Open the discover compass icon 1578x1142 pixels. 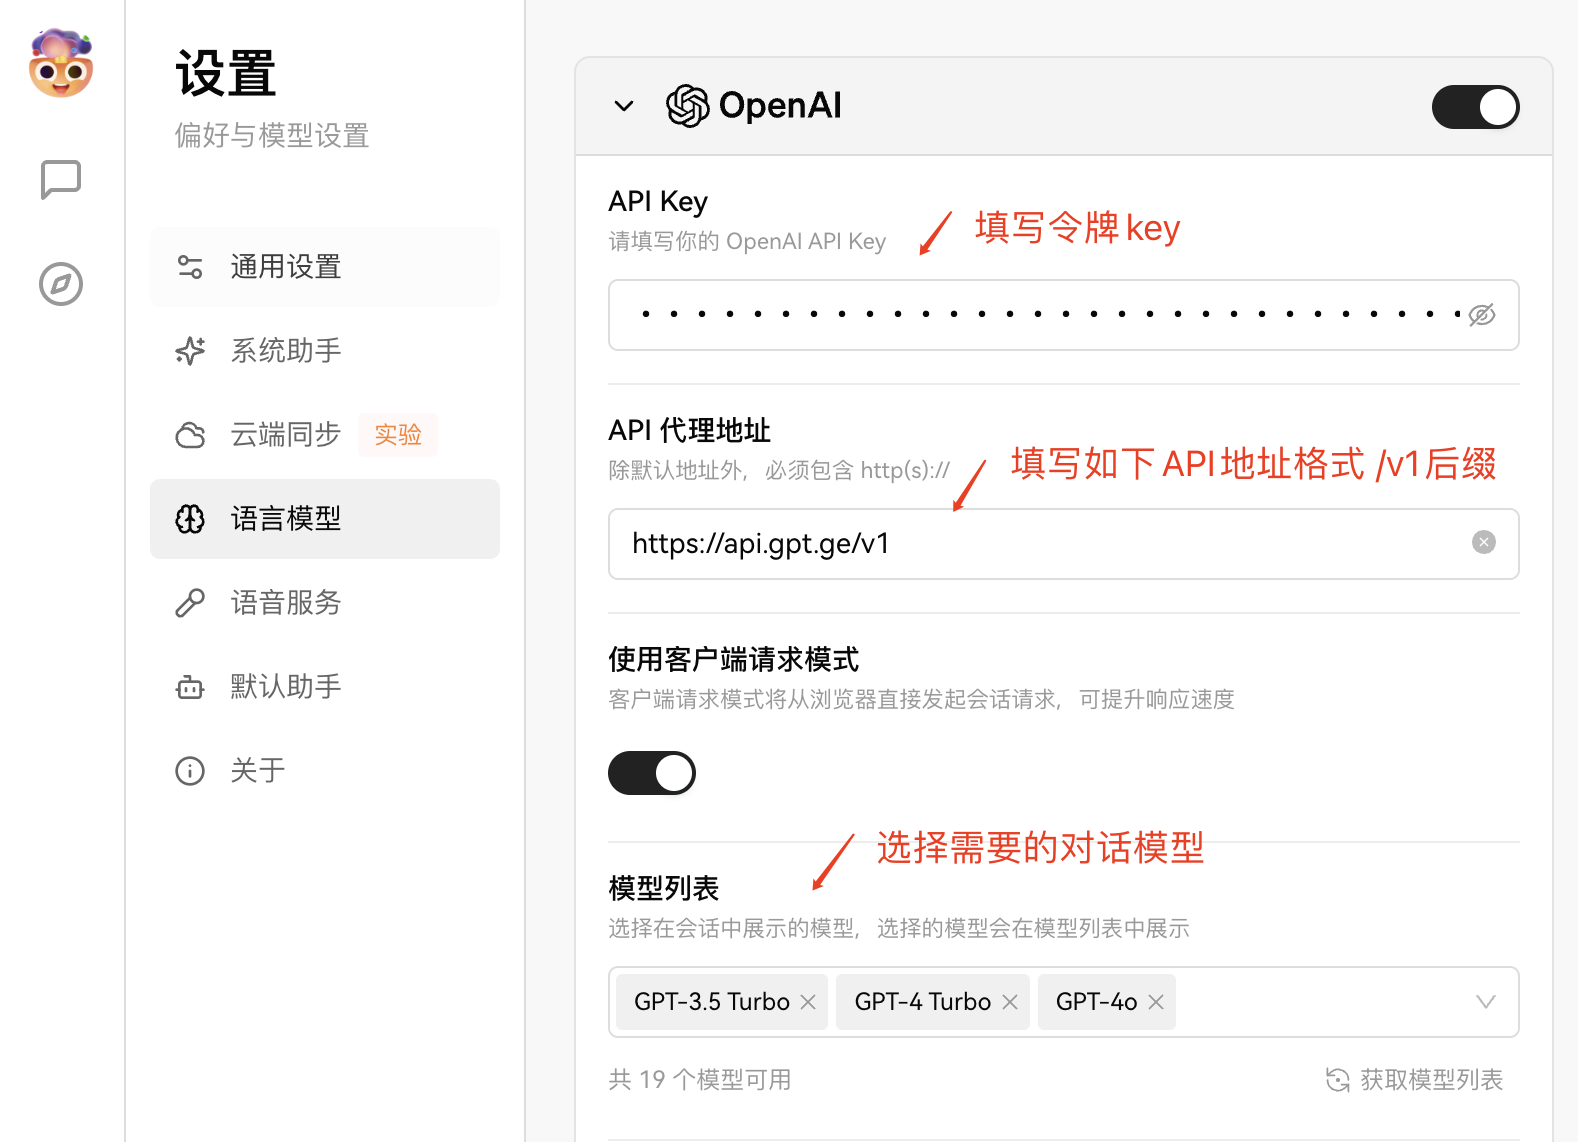[x=61, y=284]
